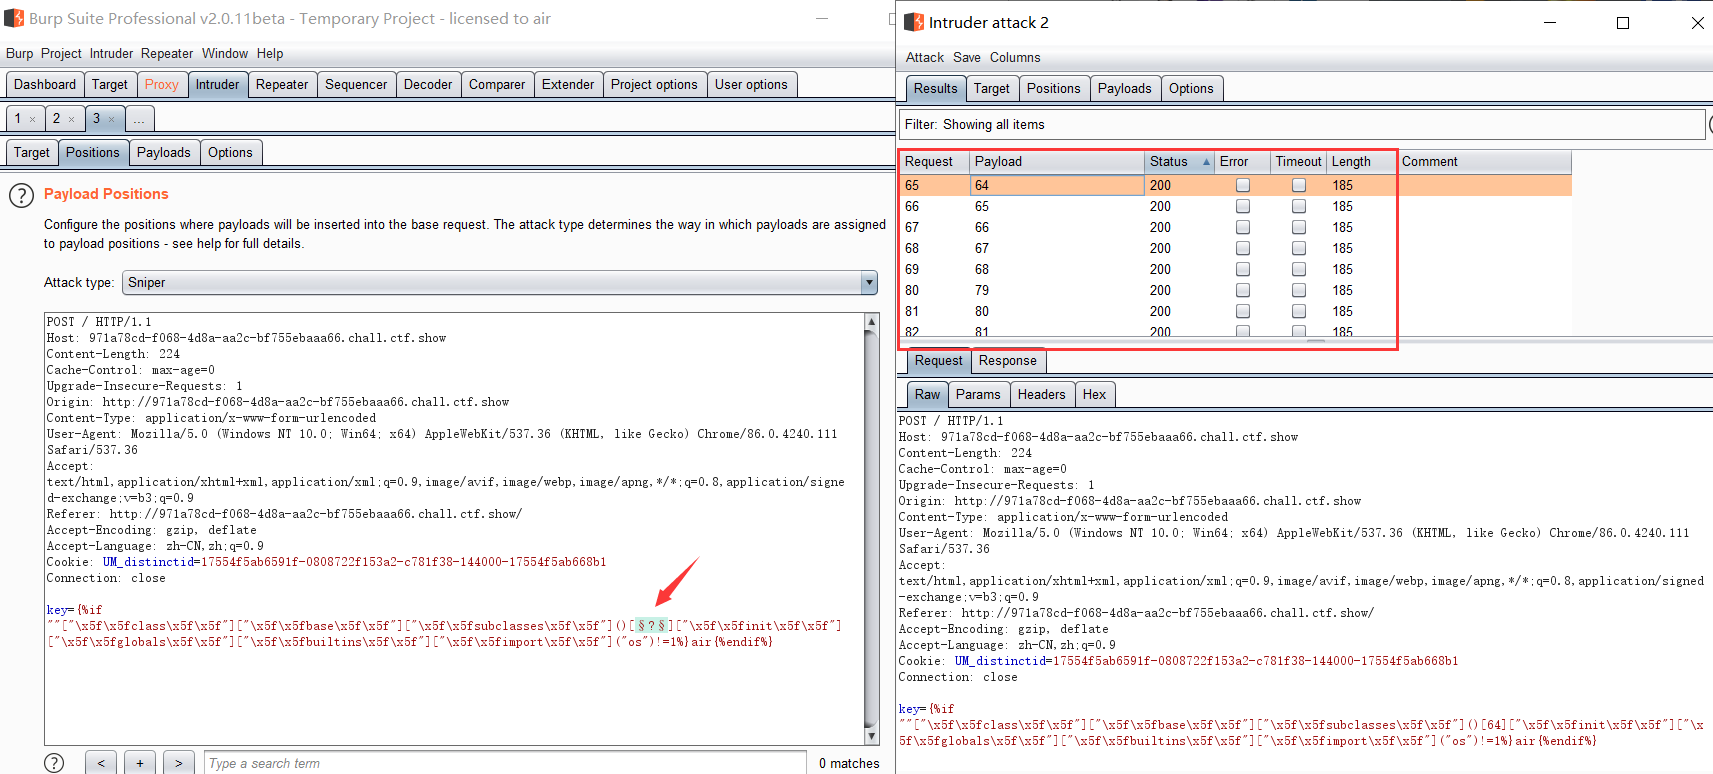Close Intruder tab 2 with its x
1713x774 pixels.
click(x=71, y=119)
